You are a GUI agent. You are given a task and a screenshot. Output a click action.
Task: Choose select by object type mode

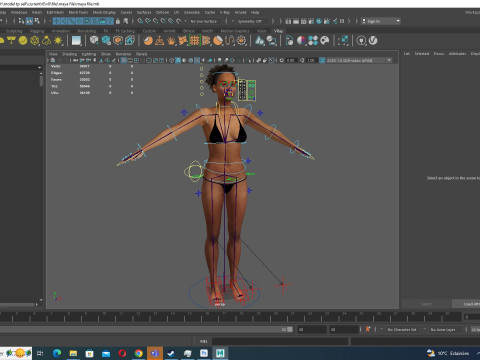(29, 21)
